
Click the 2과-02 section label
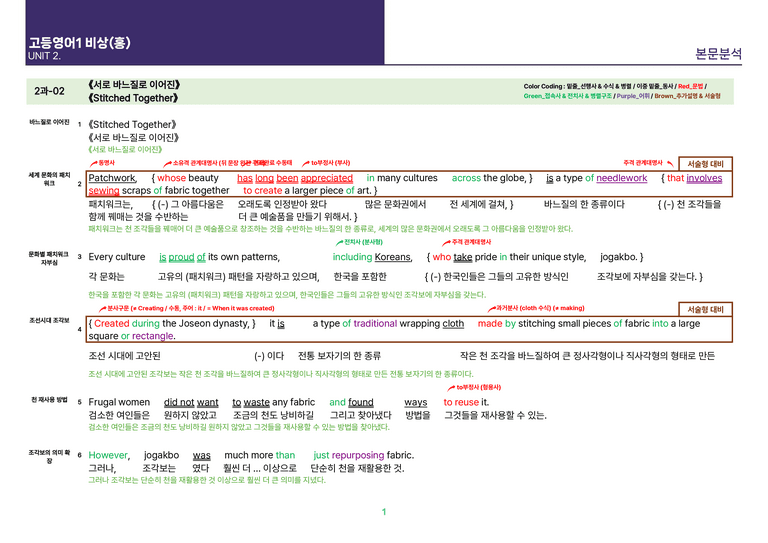[x=49, y=91]
